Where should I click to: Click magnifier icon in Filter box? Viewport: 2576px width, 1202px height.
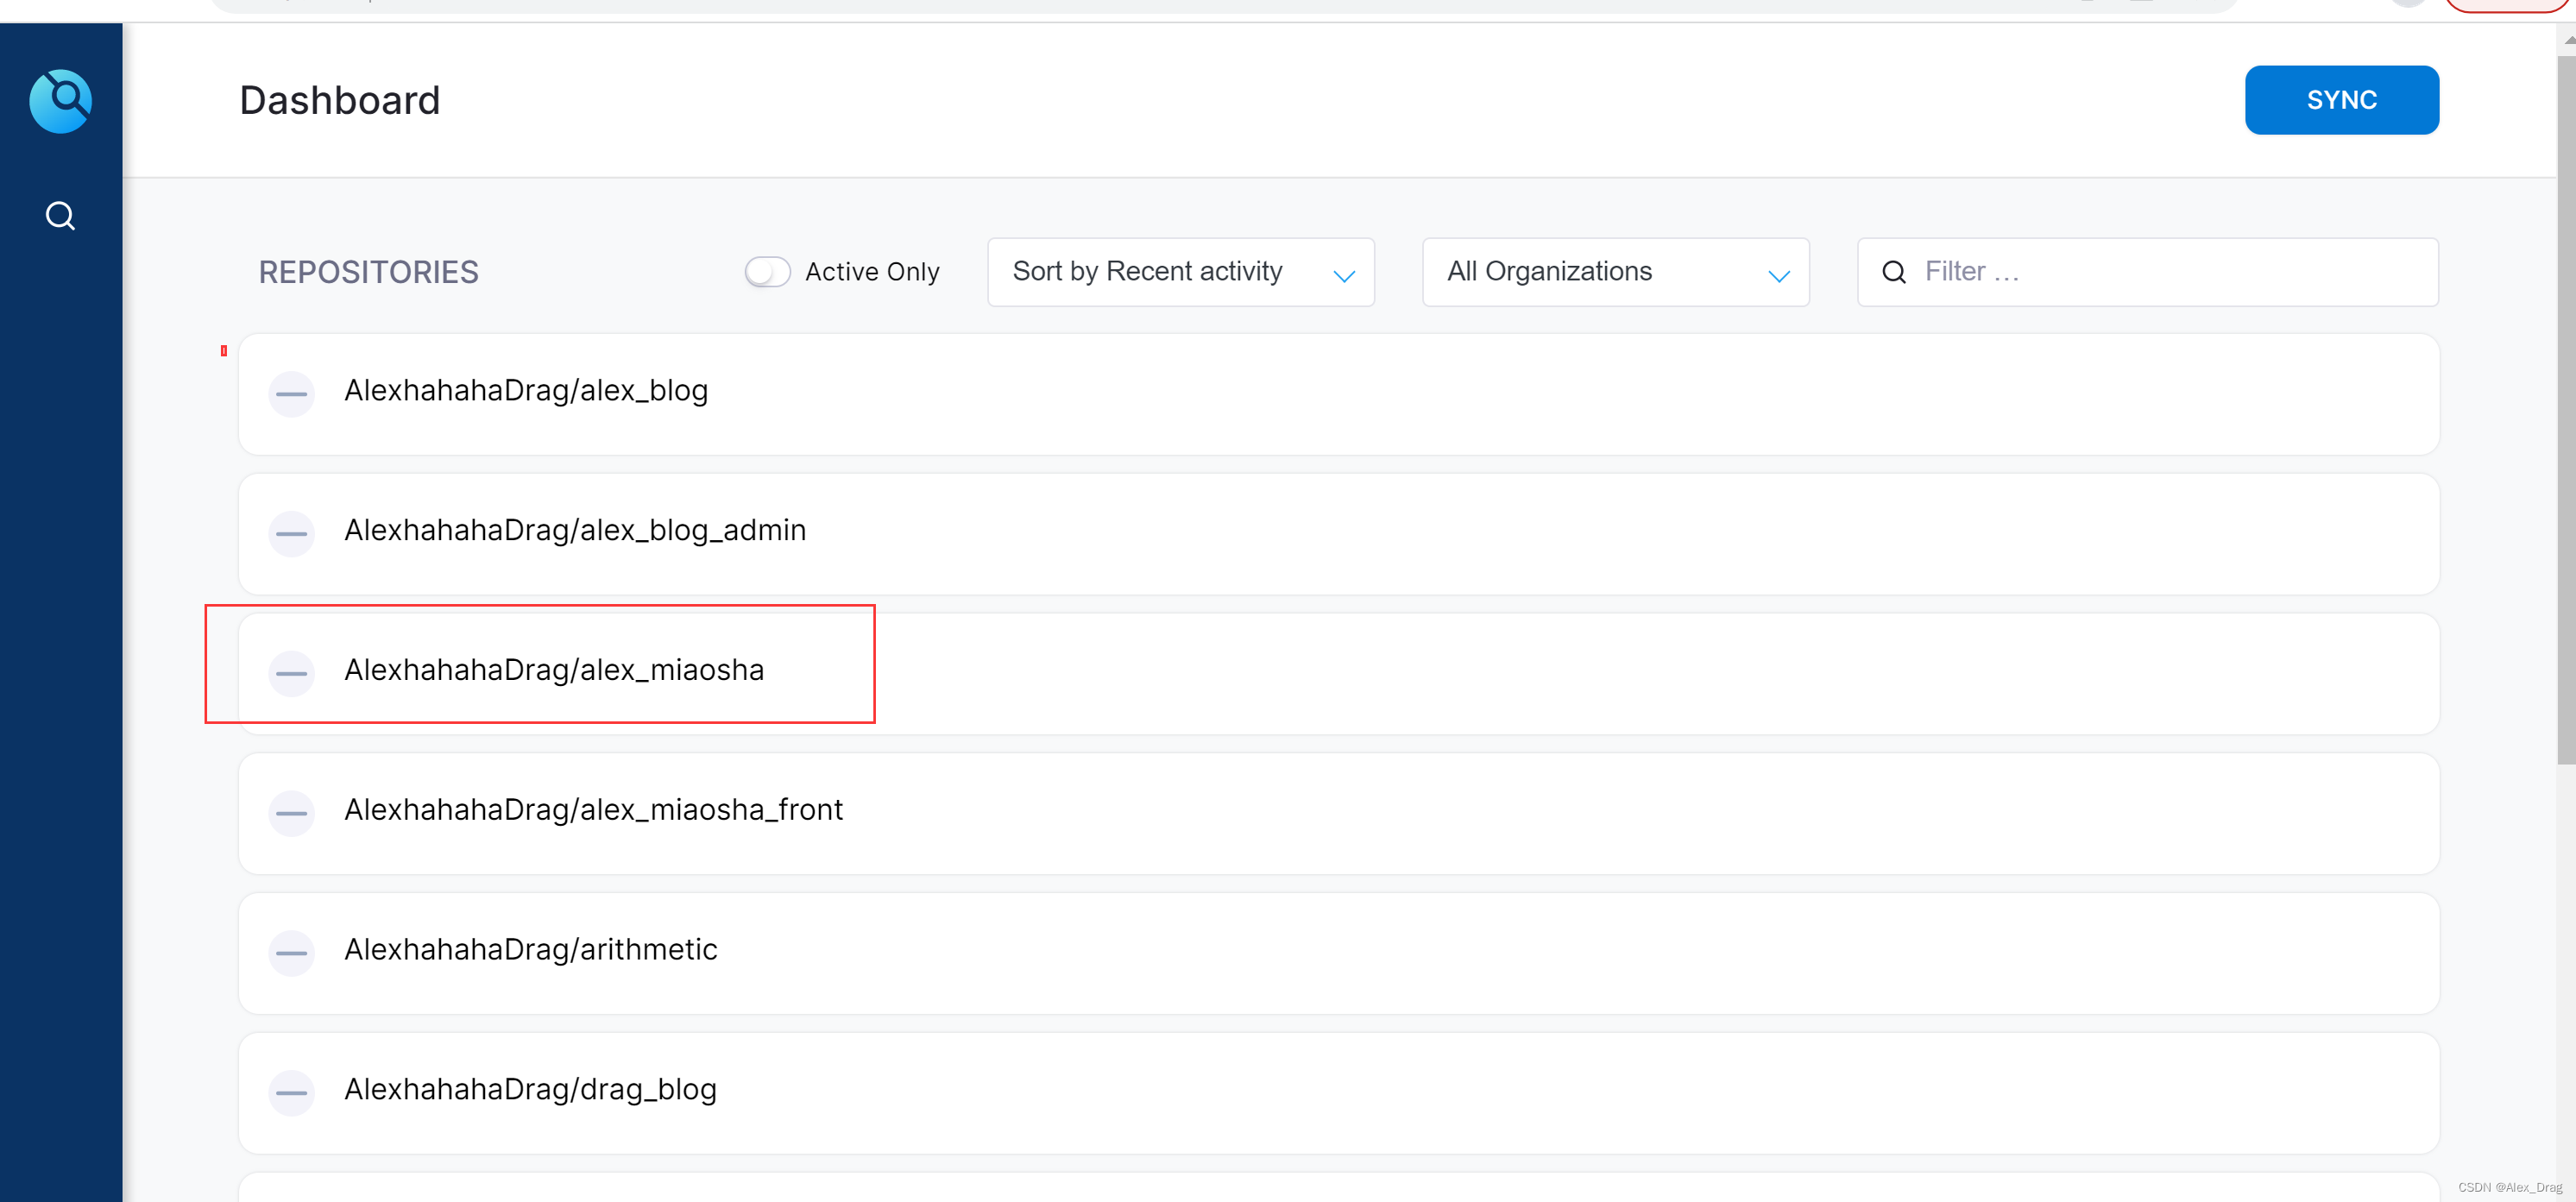pyautogui.click(x=1893, y=272)
